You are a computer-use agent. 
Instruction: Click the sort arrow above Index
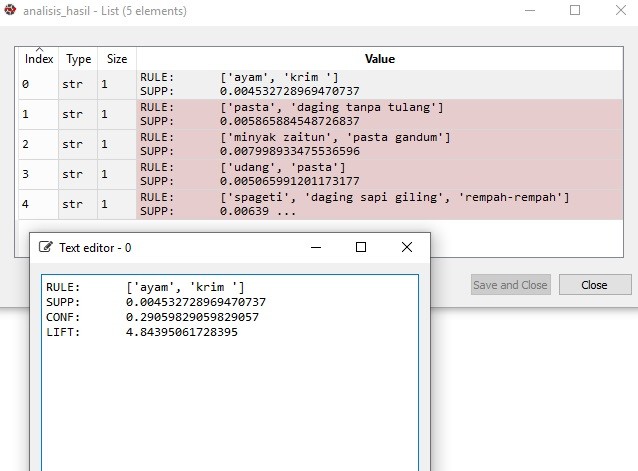click(39, 49)
